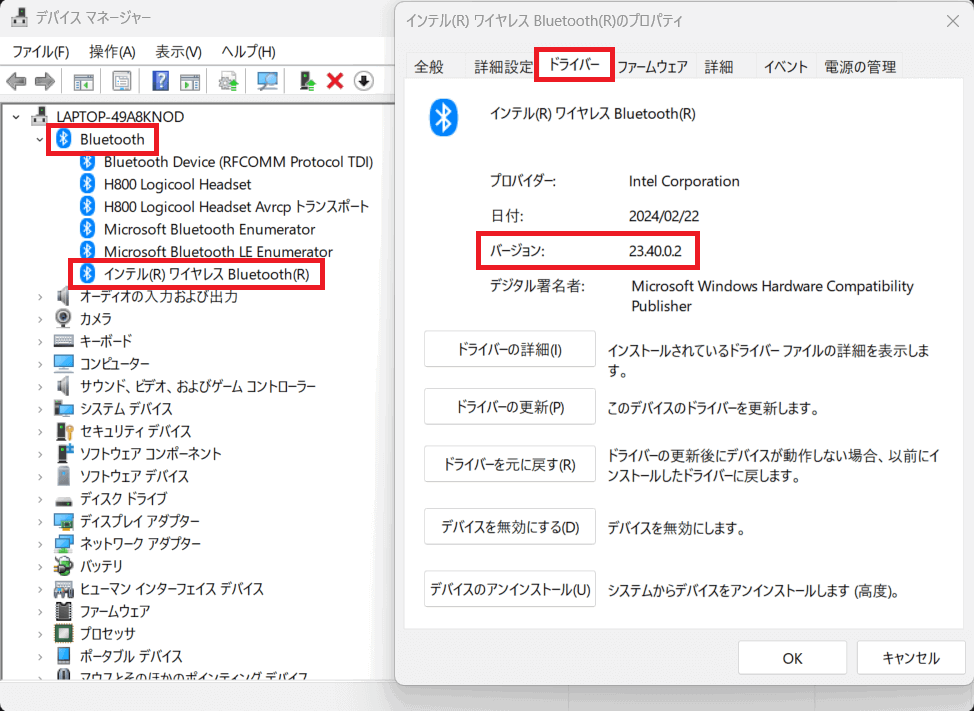Select Bluetooth Device (RFCOMM Protocol TDI) in tree
The image size is (974, 711).
point(239,162)
